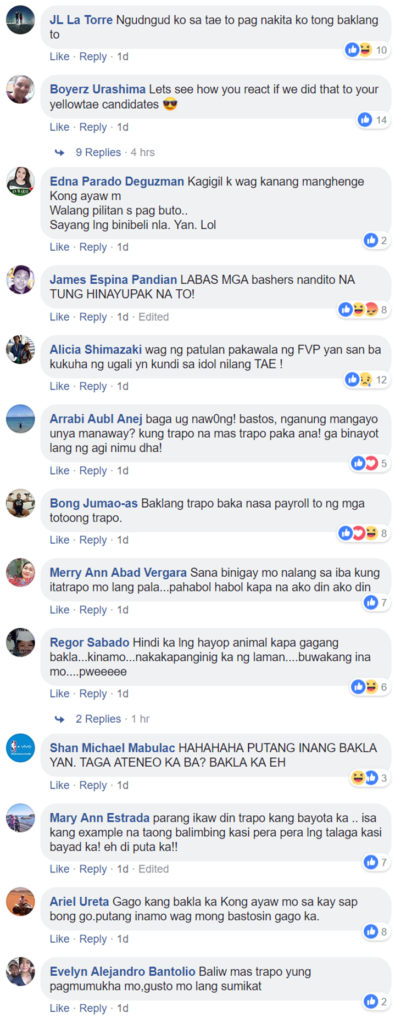Open the reactions on JL La Torre's comment
Screen dimensions: 412x1024
click(x=366, y=50)
